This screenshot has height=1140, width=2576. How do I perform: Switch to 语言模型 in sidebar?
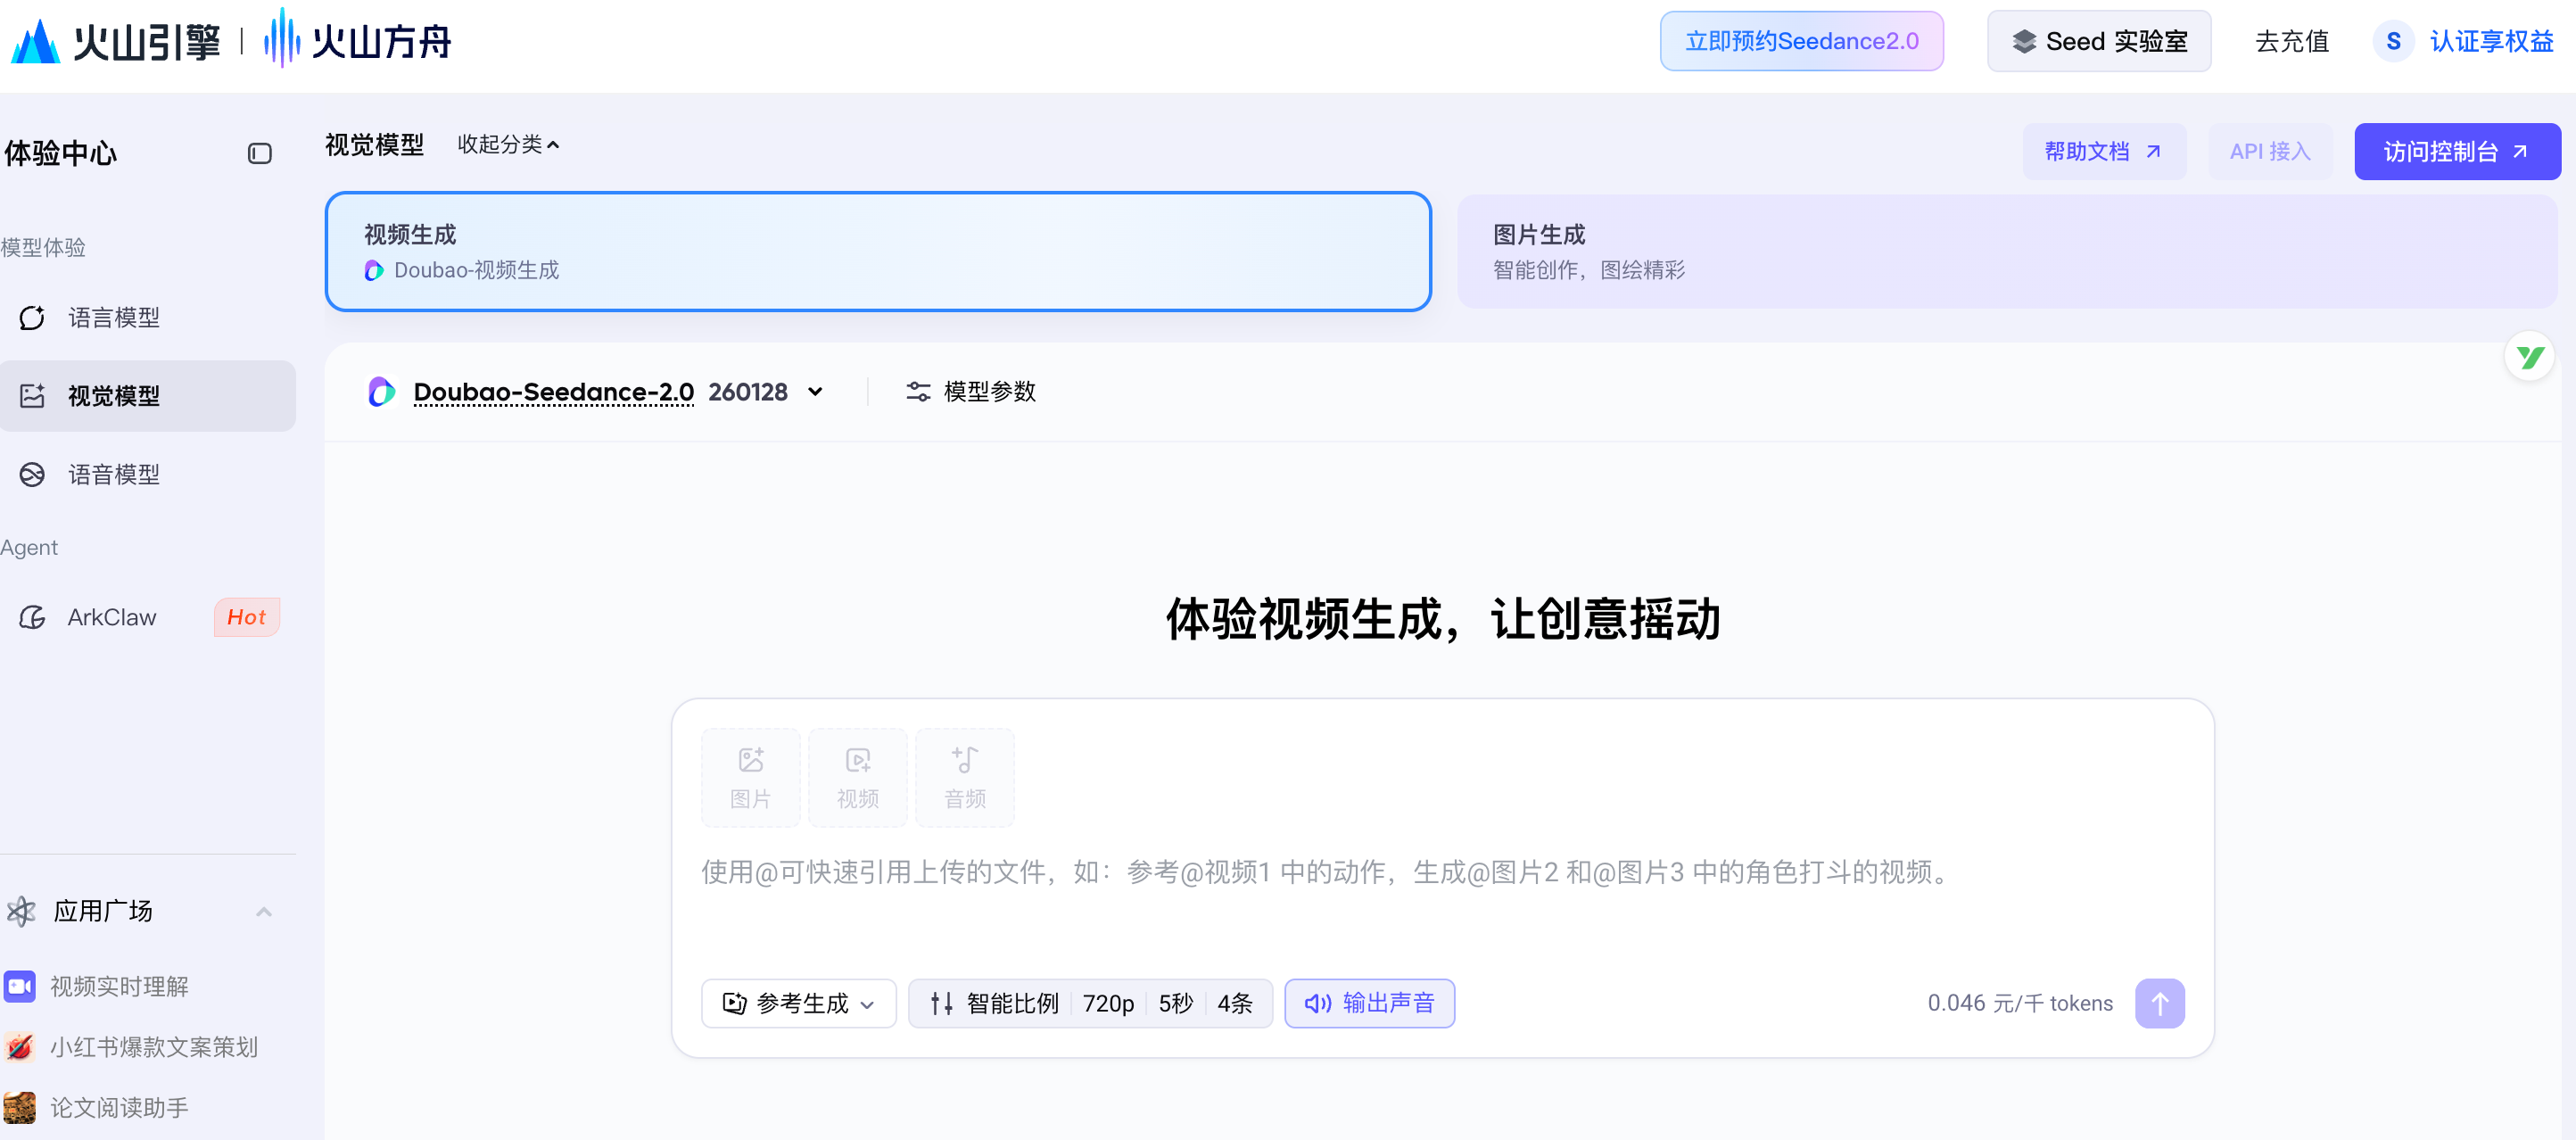[113, 317]
